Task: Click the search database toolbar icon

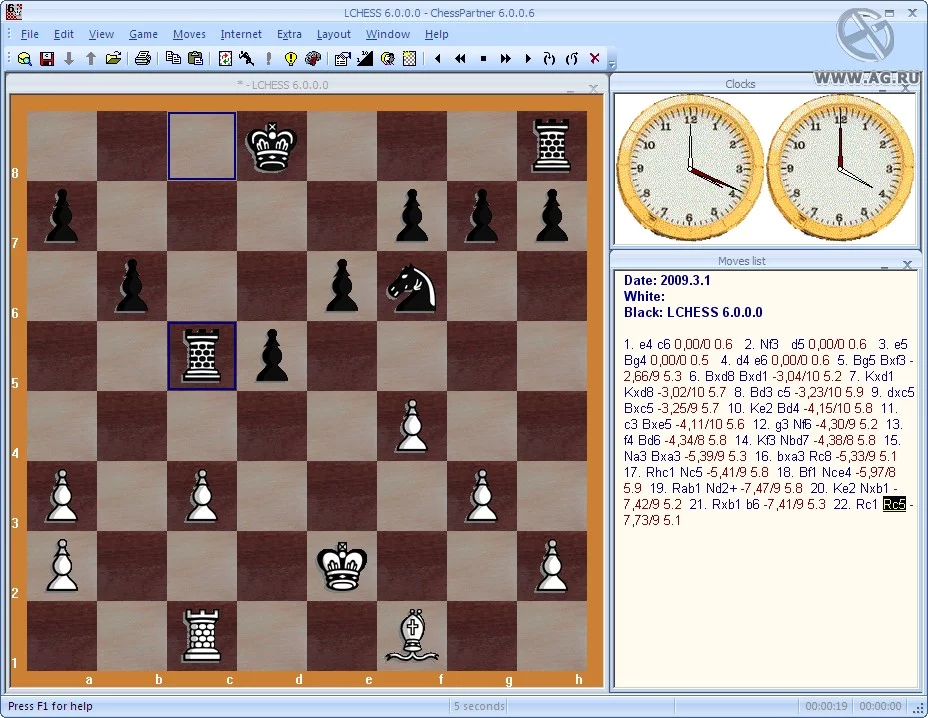Action: (x=24, y=59)
